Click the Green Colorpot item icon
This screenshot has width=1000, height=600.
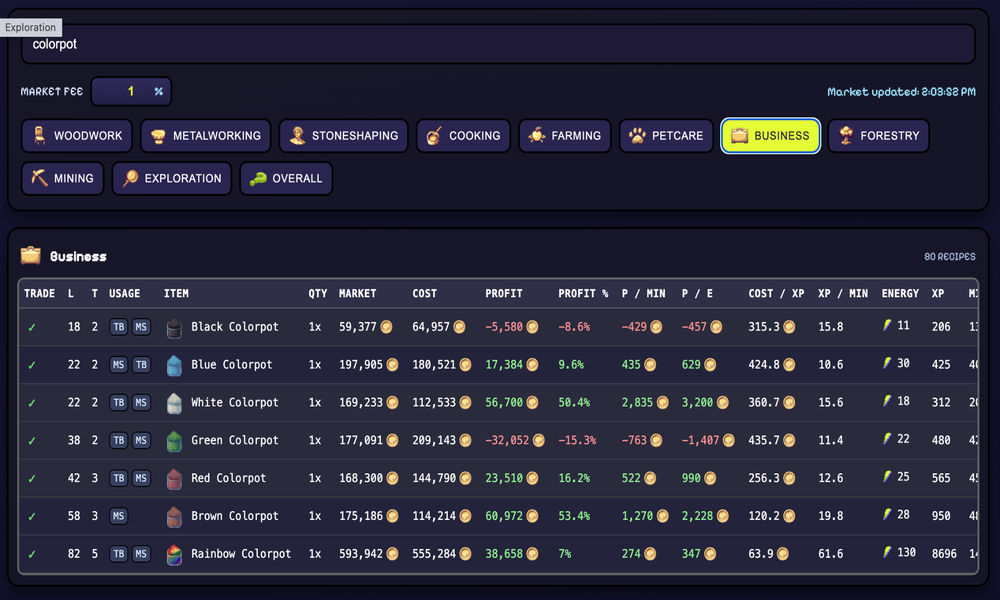pos(174,441)
